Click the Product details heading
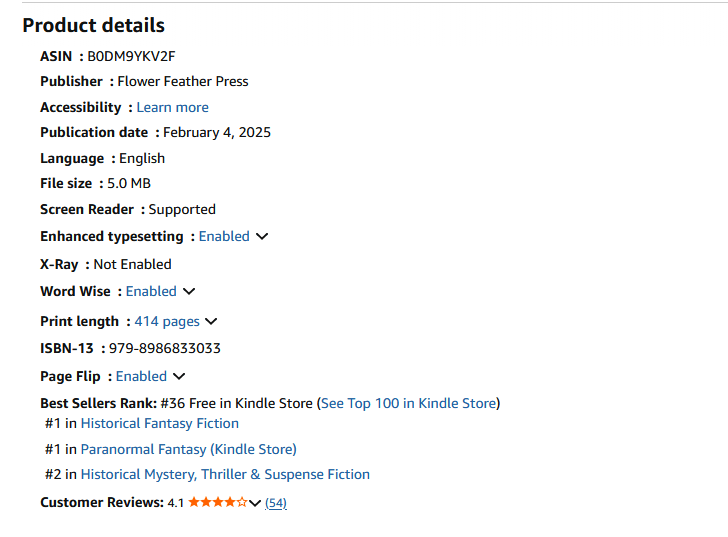728x537 pixels. coord(94,25)
